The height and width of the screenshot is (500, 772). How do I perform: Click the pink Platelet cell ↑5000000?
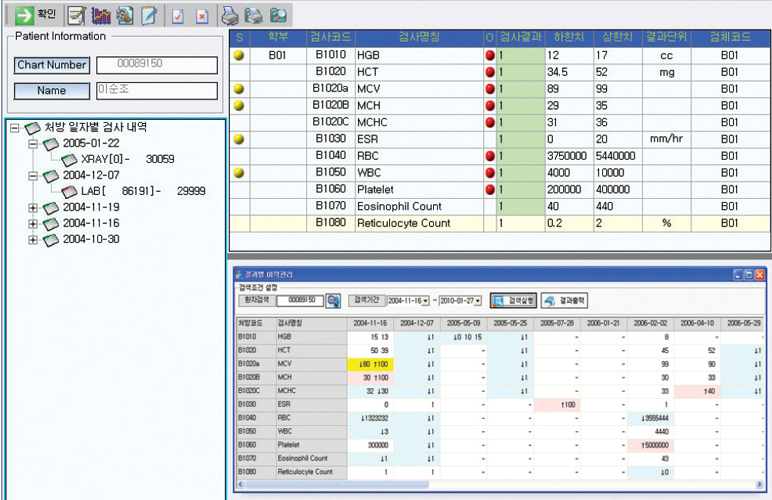[x=650, y=445]
